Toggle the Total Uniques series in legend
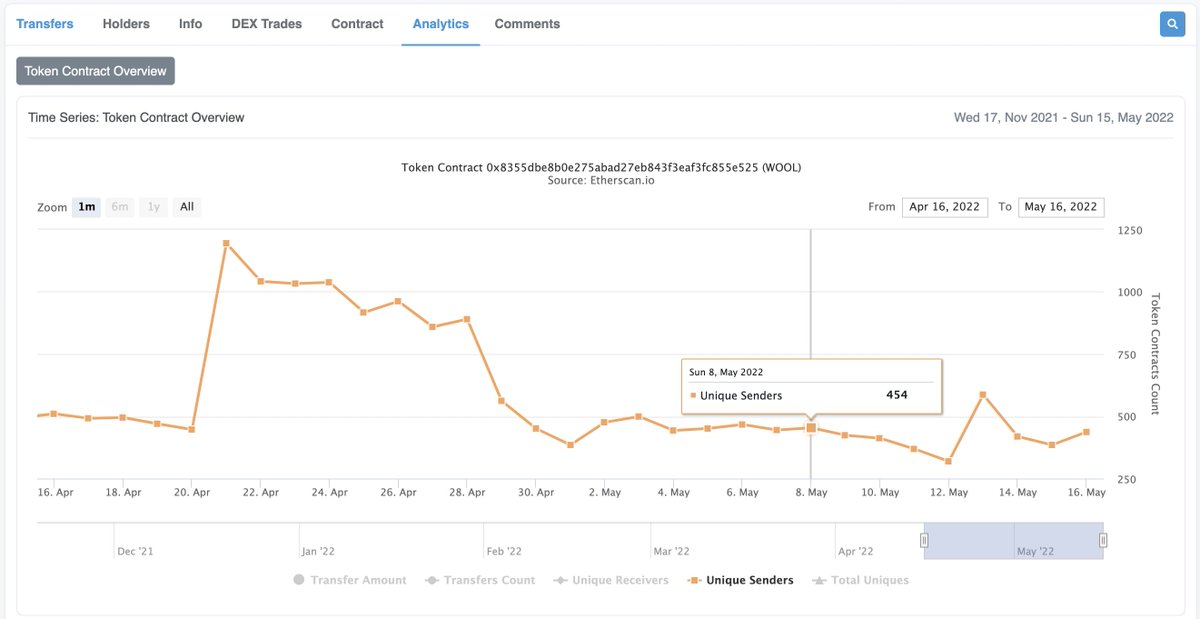1200x619 pixels. 861,580
